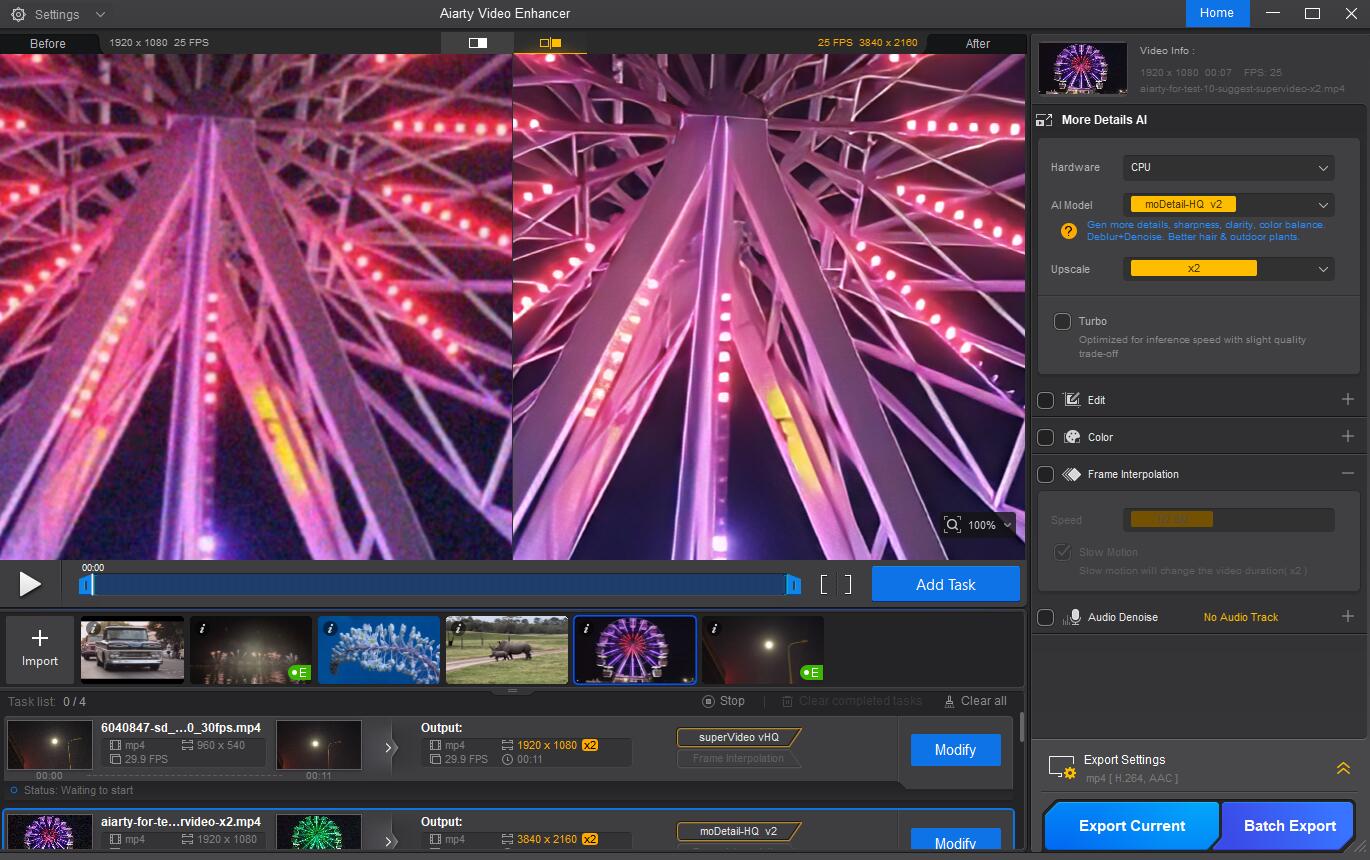
Task: Enable the Turbo checkbox
Action: click(1062, 322)
